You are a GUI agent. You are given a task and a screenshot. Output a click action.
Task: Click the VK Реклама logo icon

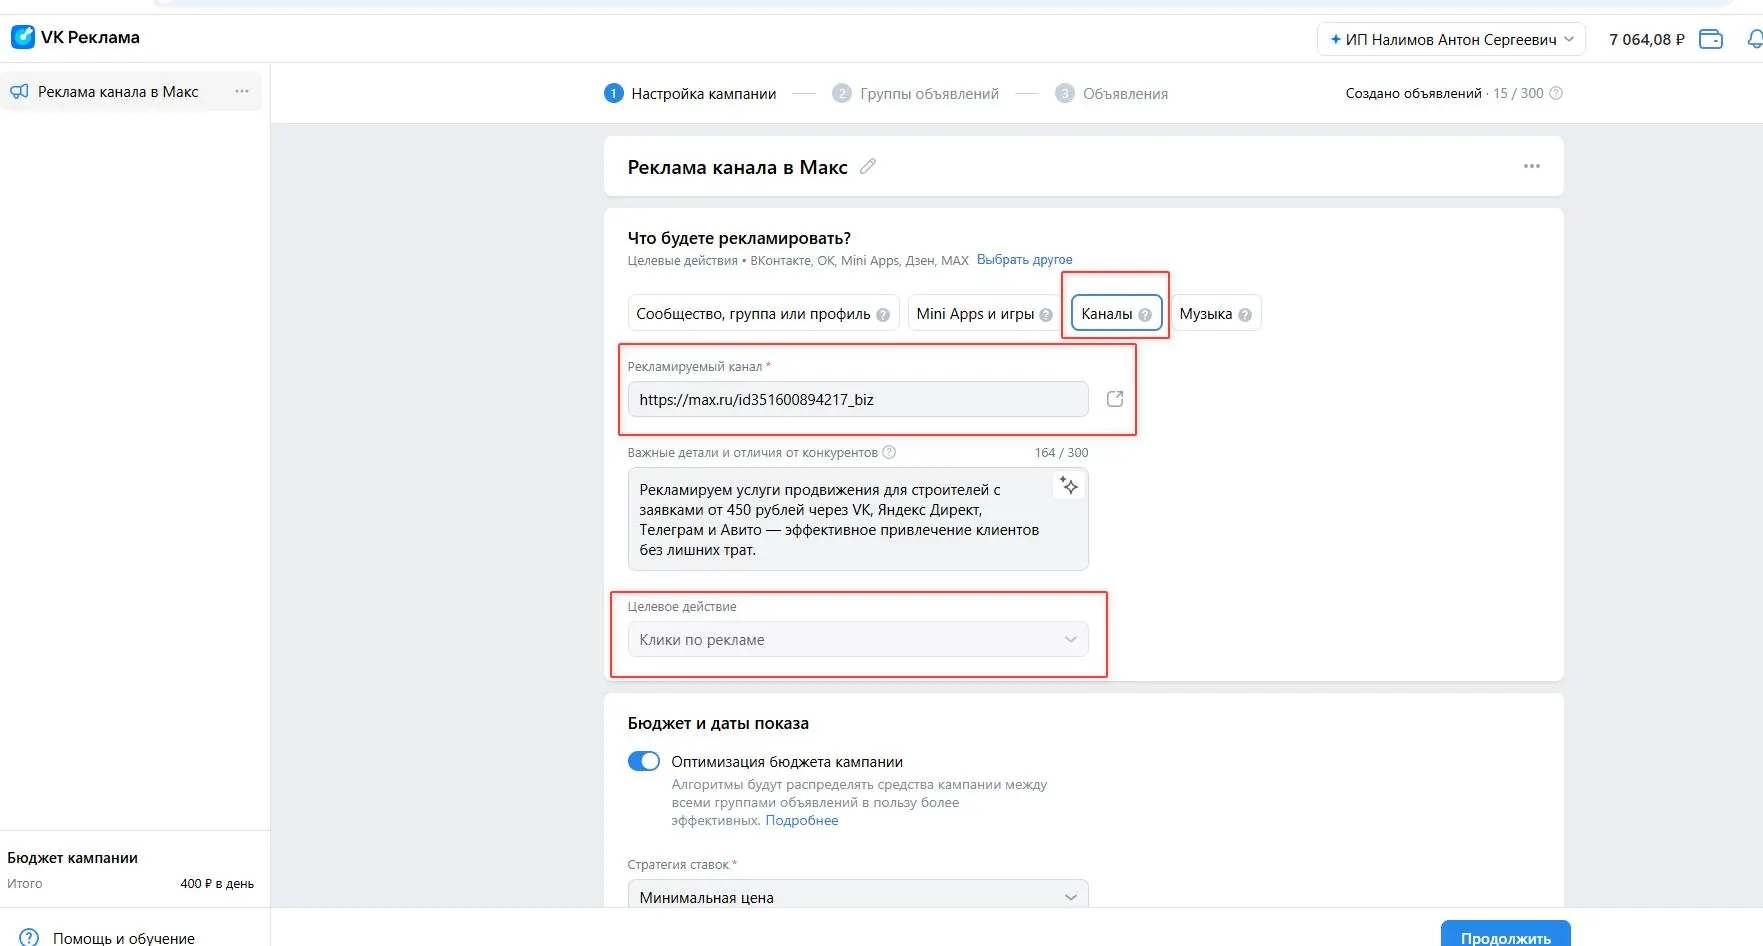point(23,38)
